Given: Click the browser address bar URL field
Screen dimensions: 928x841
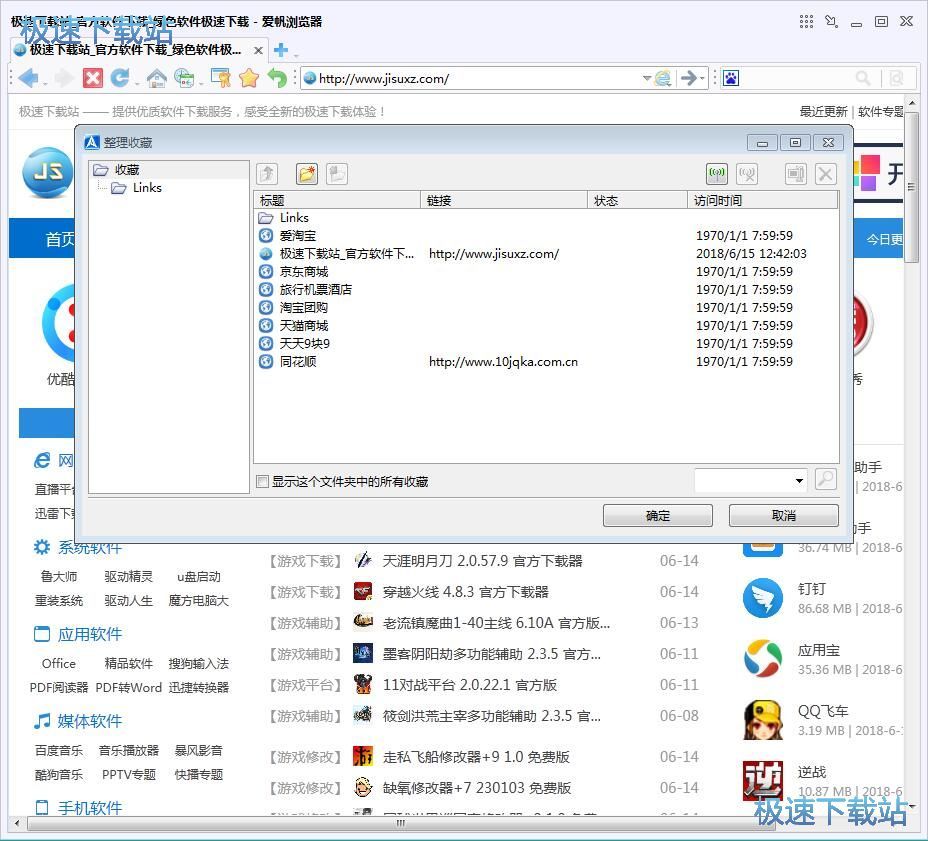Looking at the screenshot, I should click(x=479, y=78).
